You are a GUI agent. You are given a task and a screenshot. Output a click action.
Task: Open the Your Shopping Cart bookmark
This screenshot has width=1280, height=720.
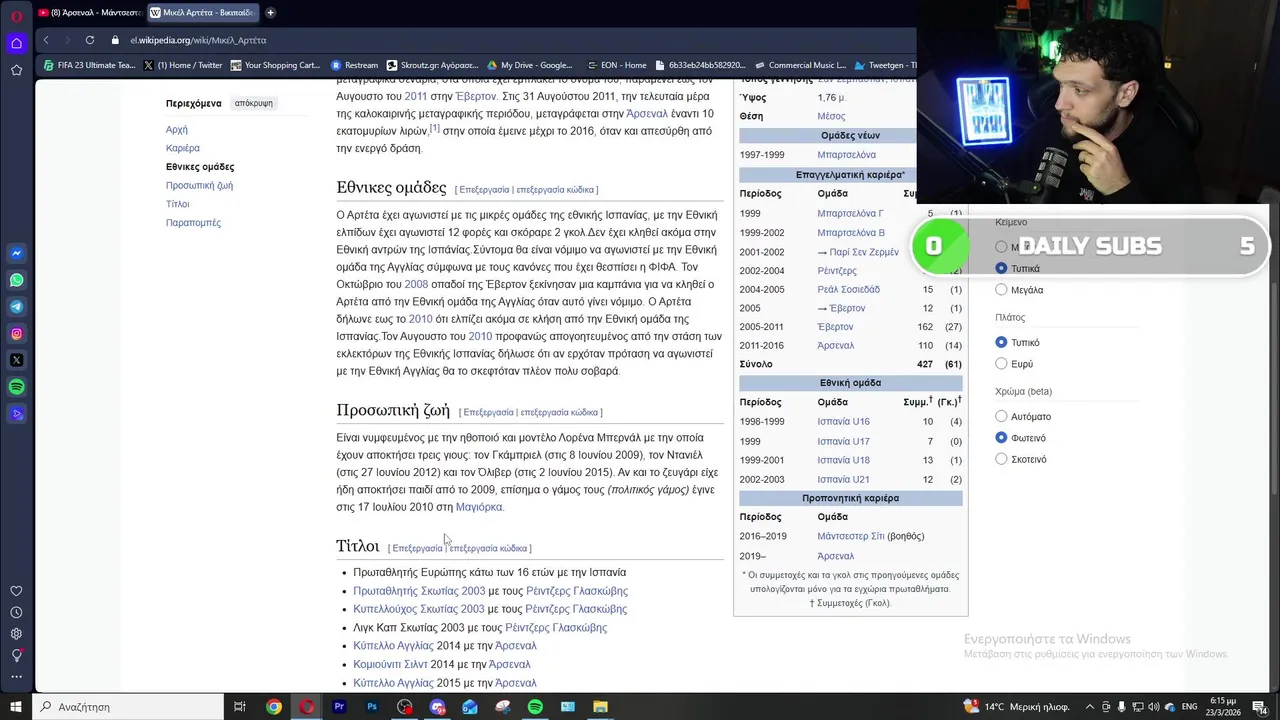(275, 65)
